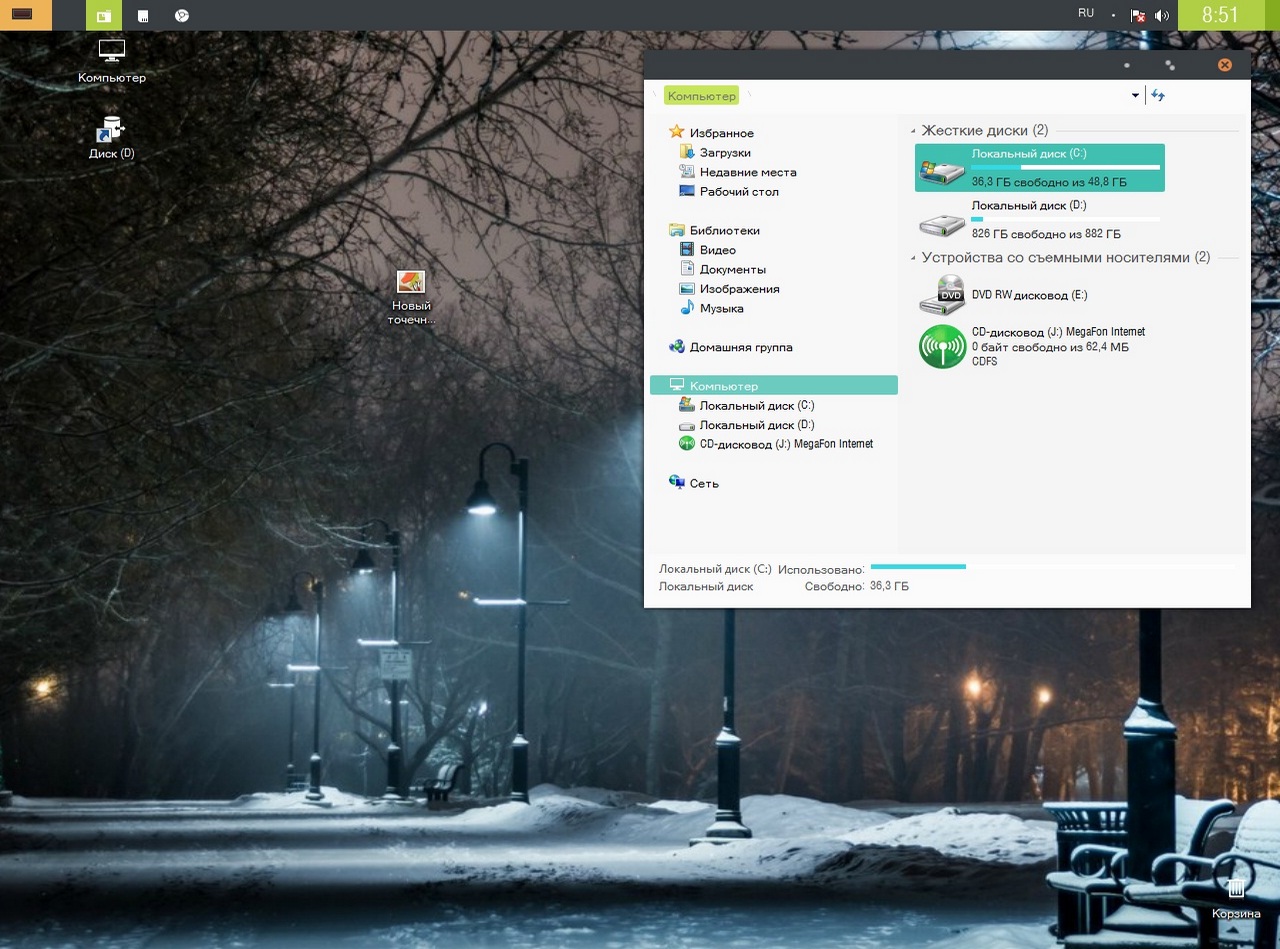Select Сеть in the navigation pane

click(703, 483)
